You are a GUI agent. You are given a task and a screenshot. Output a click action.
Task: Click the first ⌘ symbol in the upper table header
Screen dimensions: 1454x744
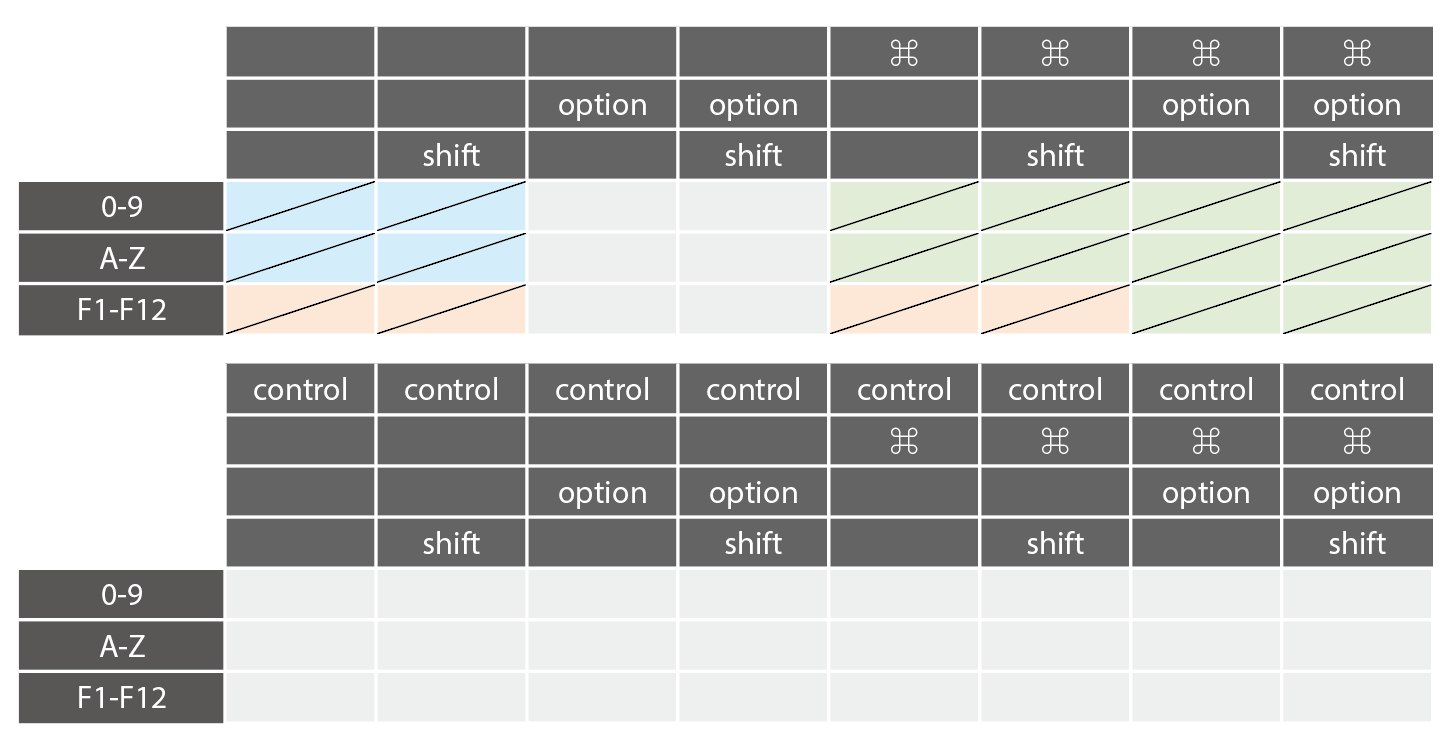pyautogui.click(x=904, y=53)
